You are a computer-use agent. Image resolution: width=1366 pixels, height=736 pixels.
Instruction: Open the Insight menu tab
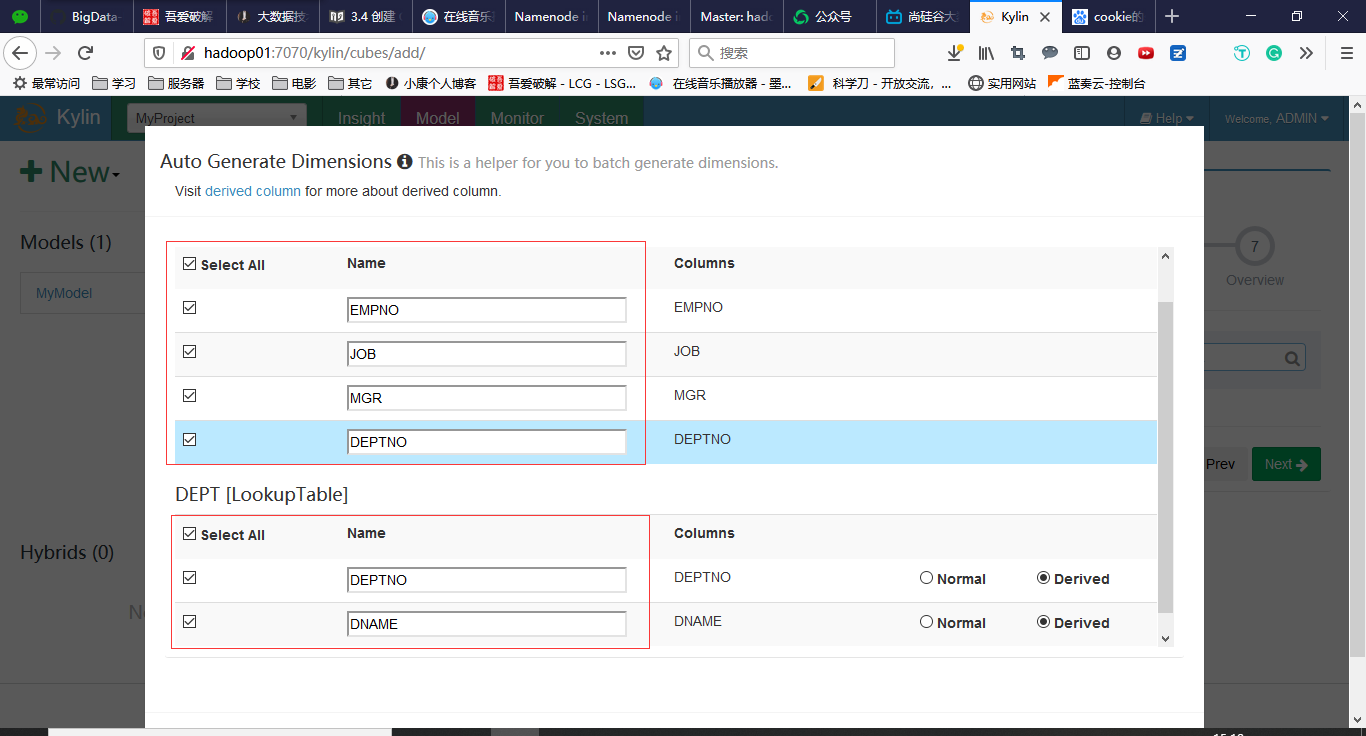click(x=361, y=118)
